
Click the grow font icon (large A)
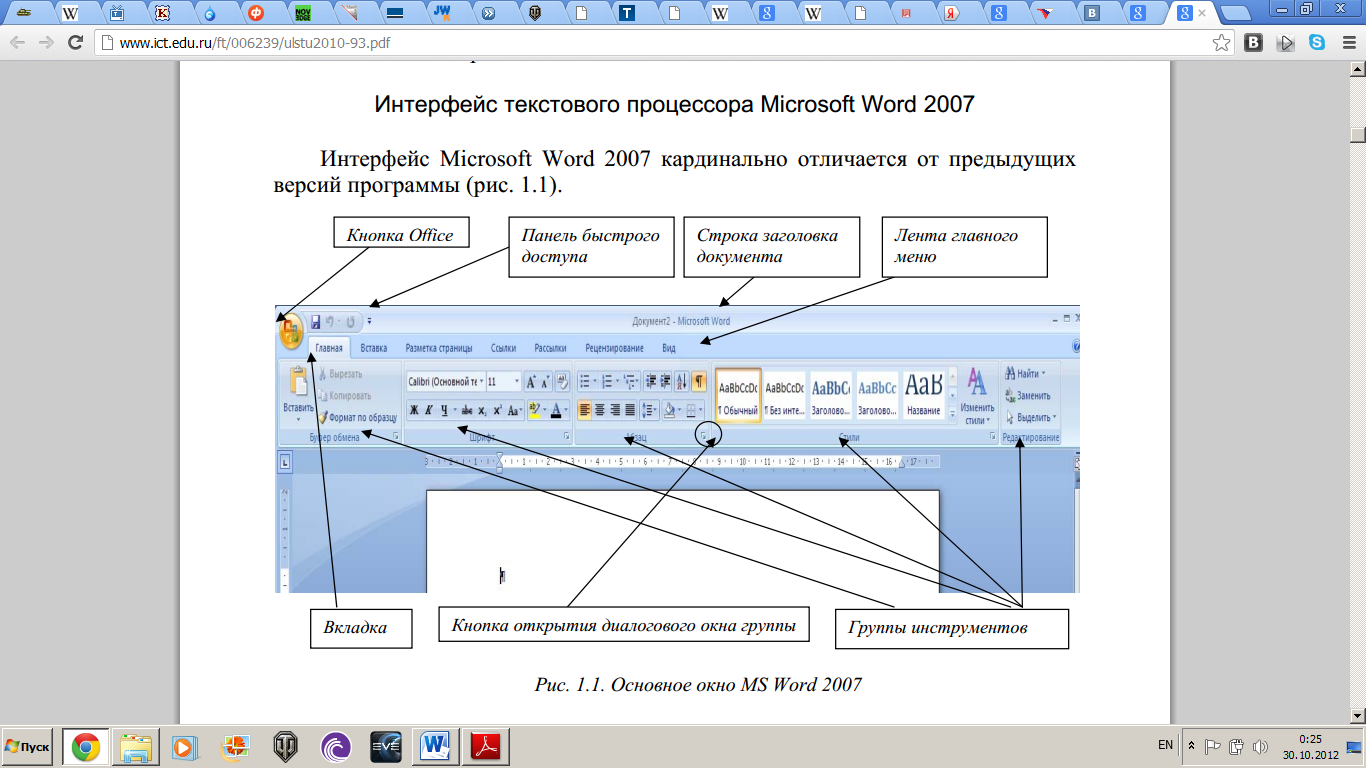(x=532, y=382)
